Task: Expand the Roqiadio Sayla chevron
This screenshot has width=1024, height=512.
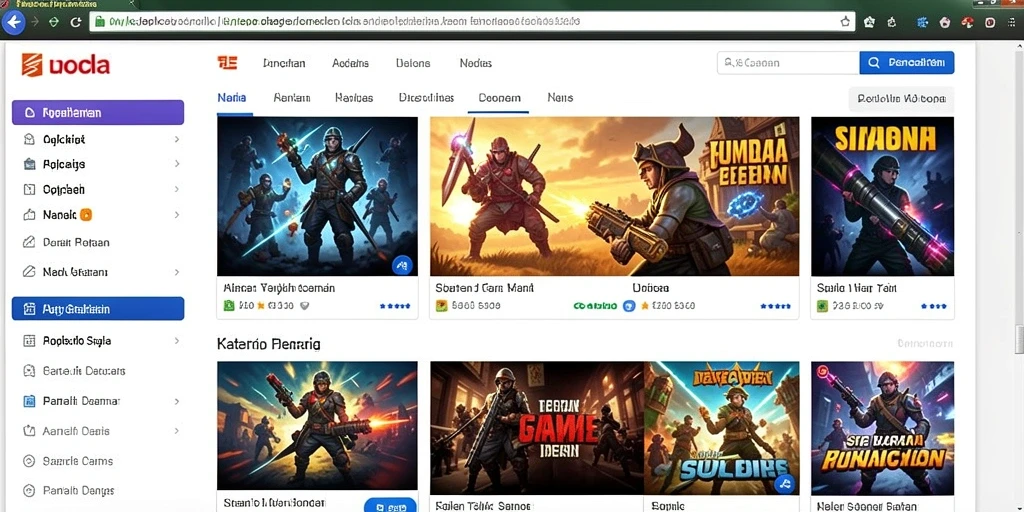Action: (177, 341)
